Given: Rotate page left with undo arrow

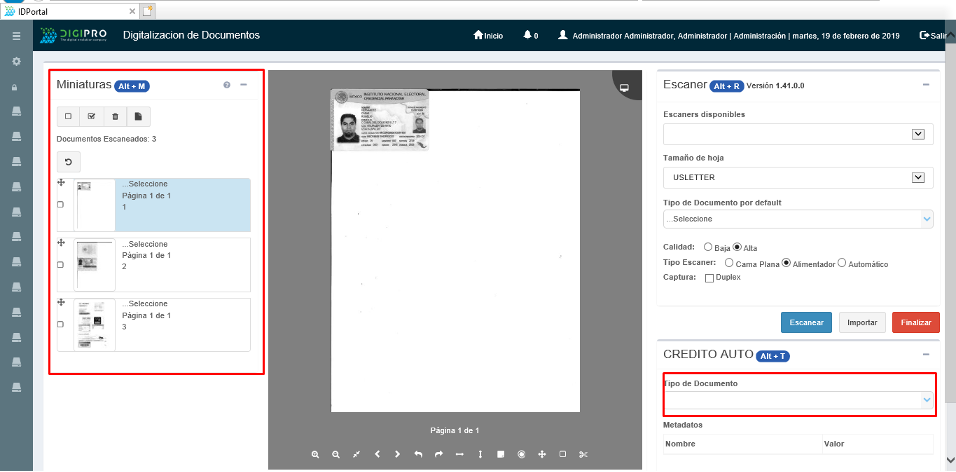Looking at the screenshot, I should tap(418, 454).
